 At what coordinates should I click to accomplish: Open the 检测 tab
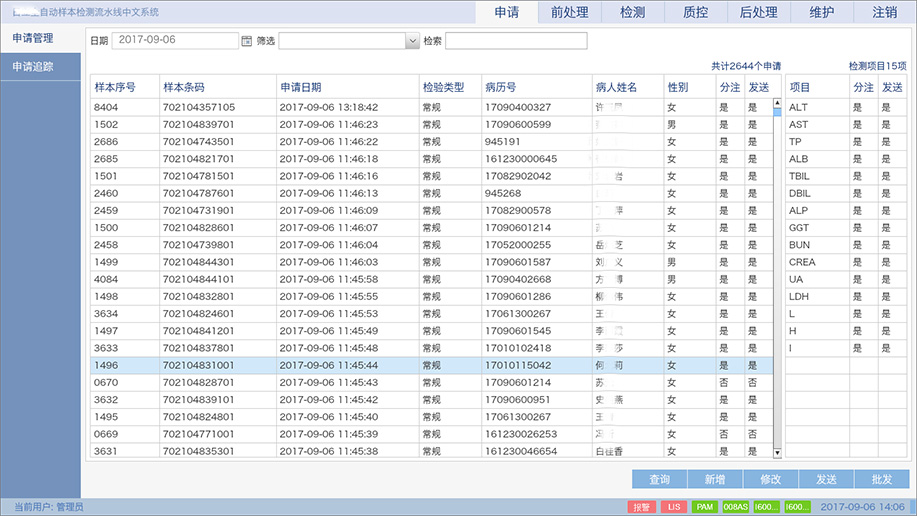(633, 12)
